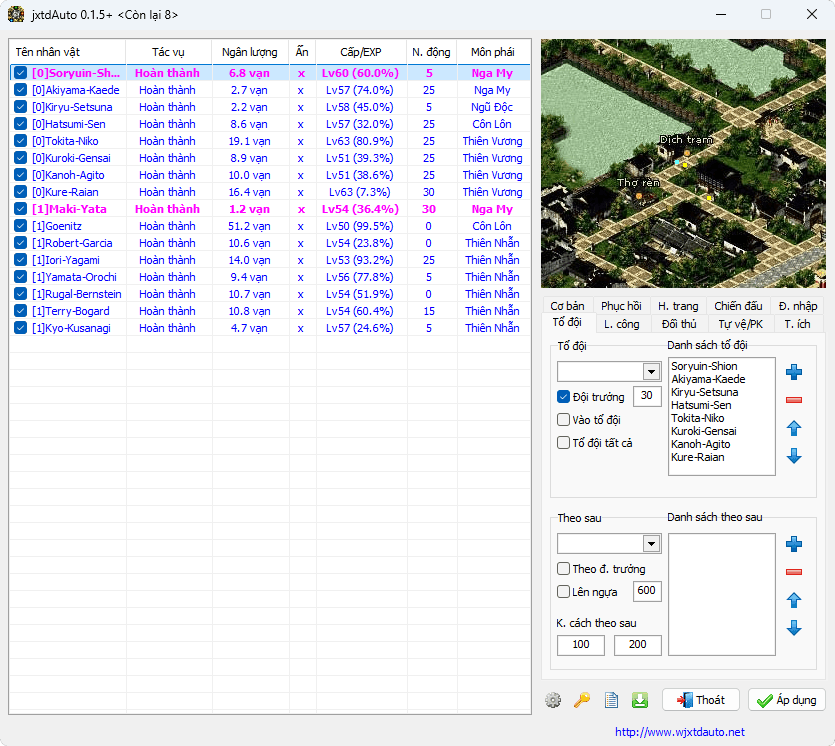
Task: Click the document page icon at the bottom
Action: point(611,700)
